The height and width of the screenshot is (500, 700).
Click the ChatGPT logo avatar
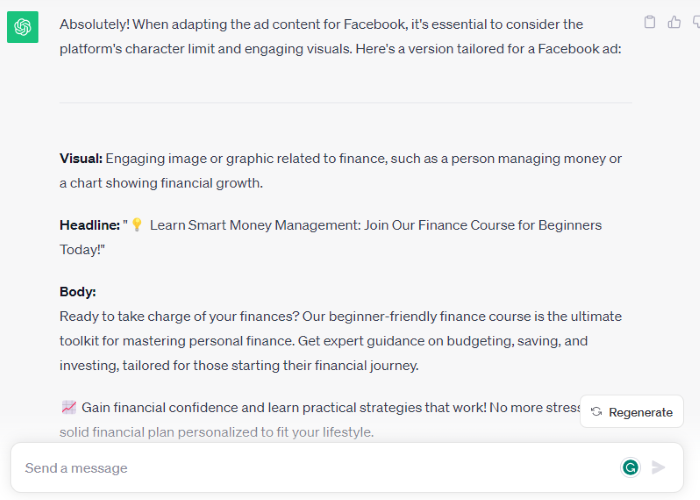click(22, 27)
